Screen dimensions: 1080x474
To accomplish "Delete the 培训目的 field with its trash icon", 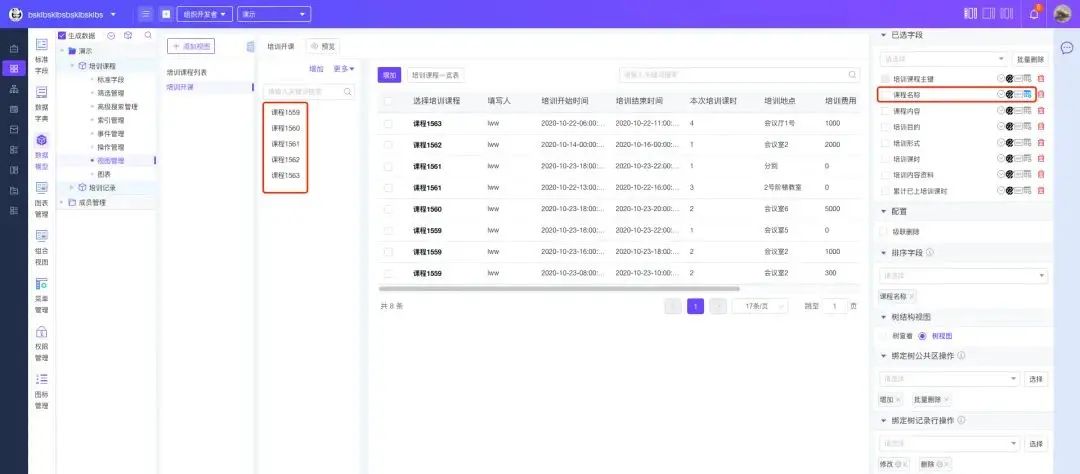I will tap(1041, 127).
